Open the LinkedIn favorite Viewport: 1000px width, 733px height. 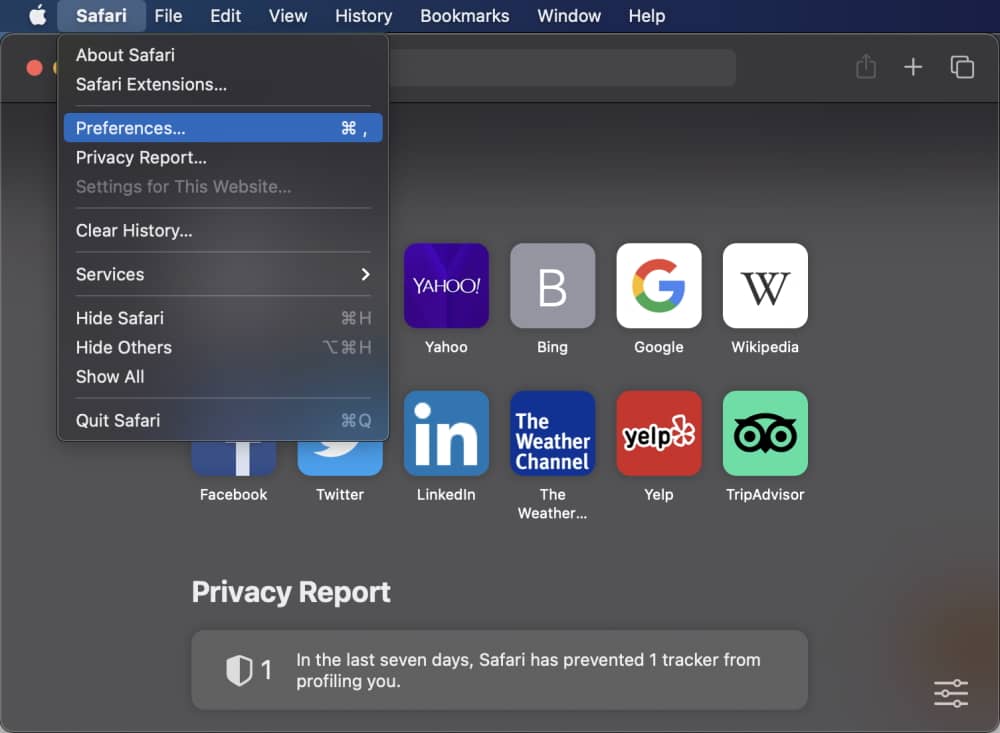(x=446, y=433)
